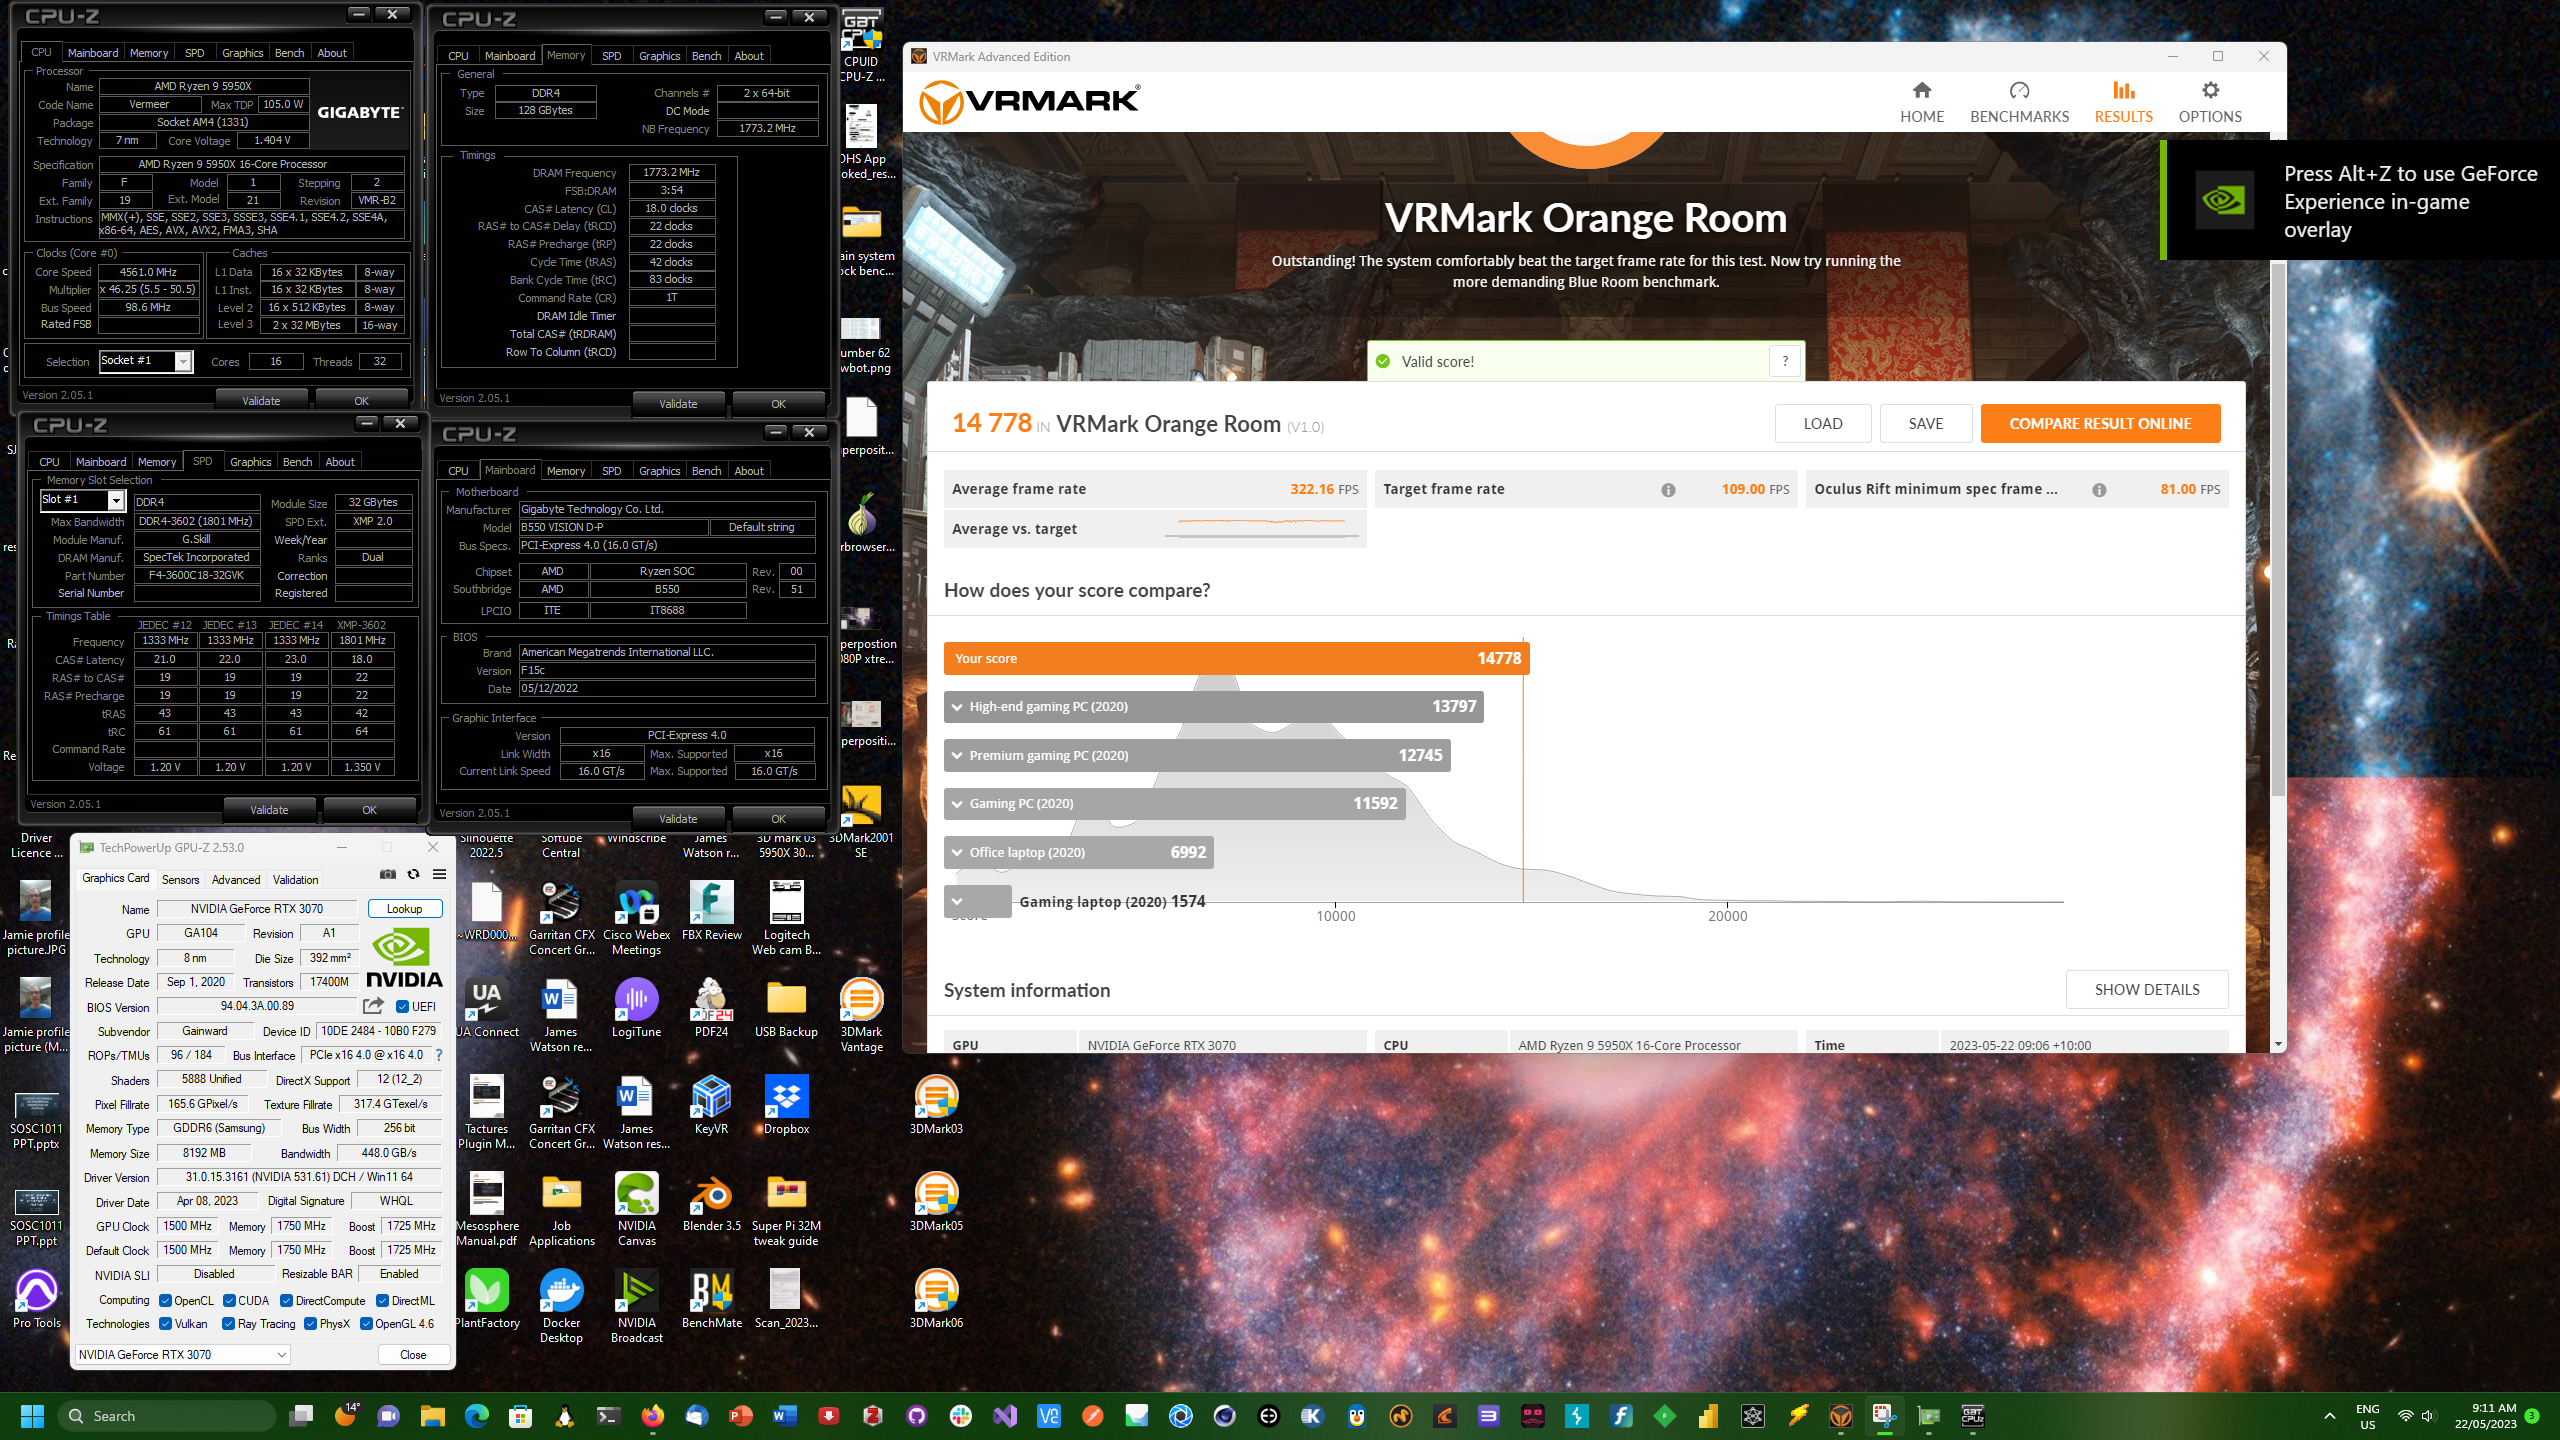Open the Validation tab in GPU-Z
Image resolution: width=2560 pixels, height=1440 pixels.
[x=296, y=879]
